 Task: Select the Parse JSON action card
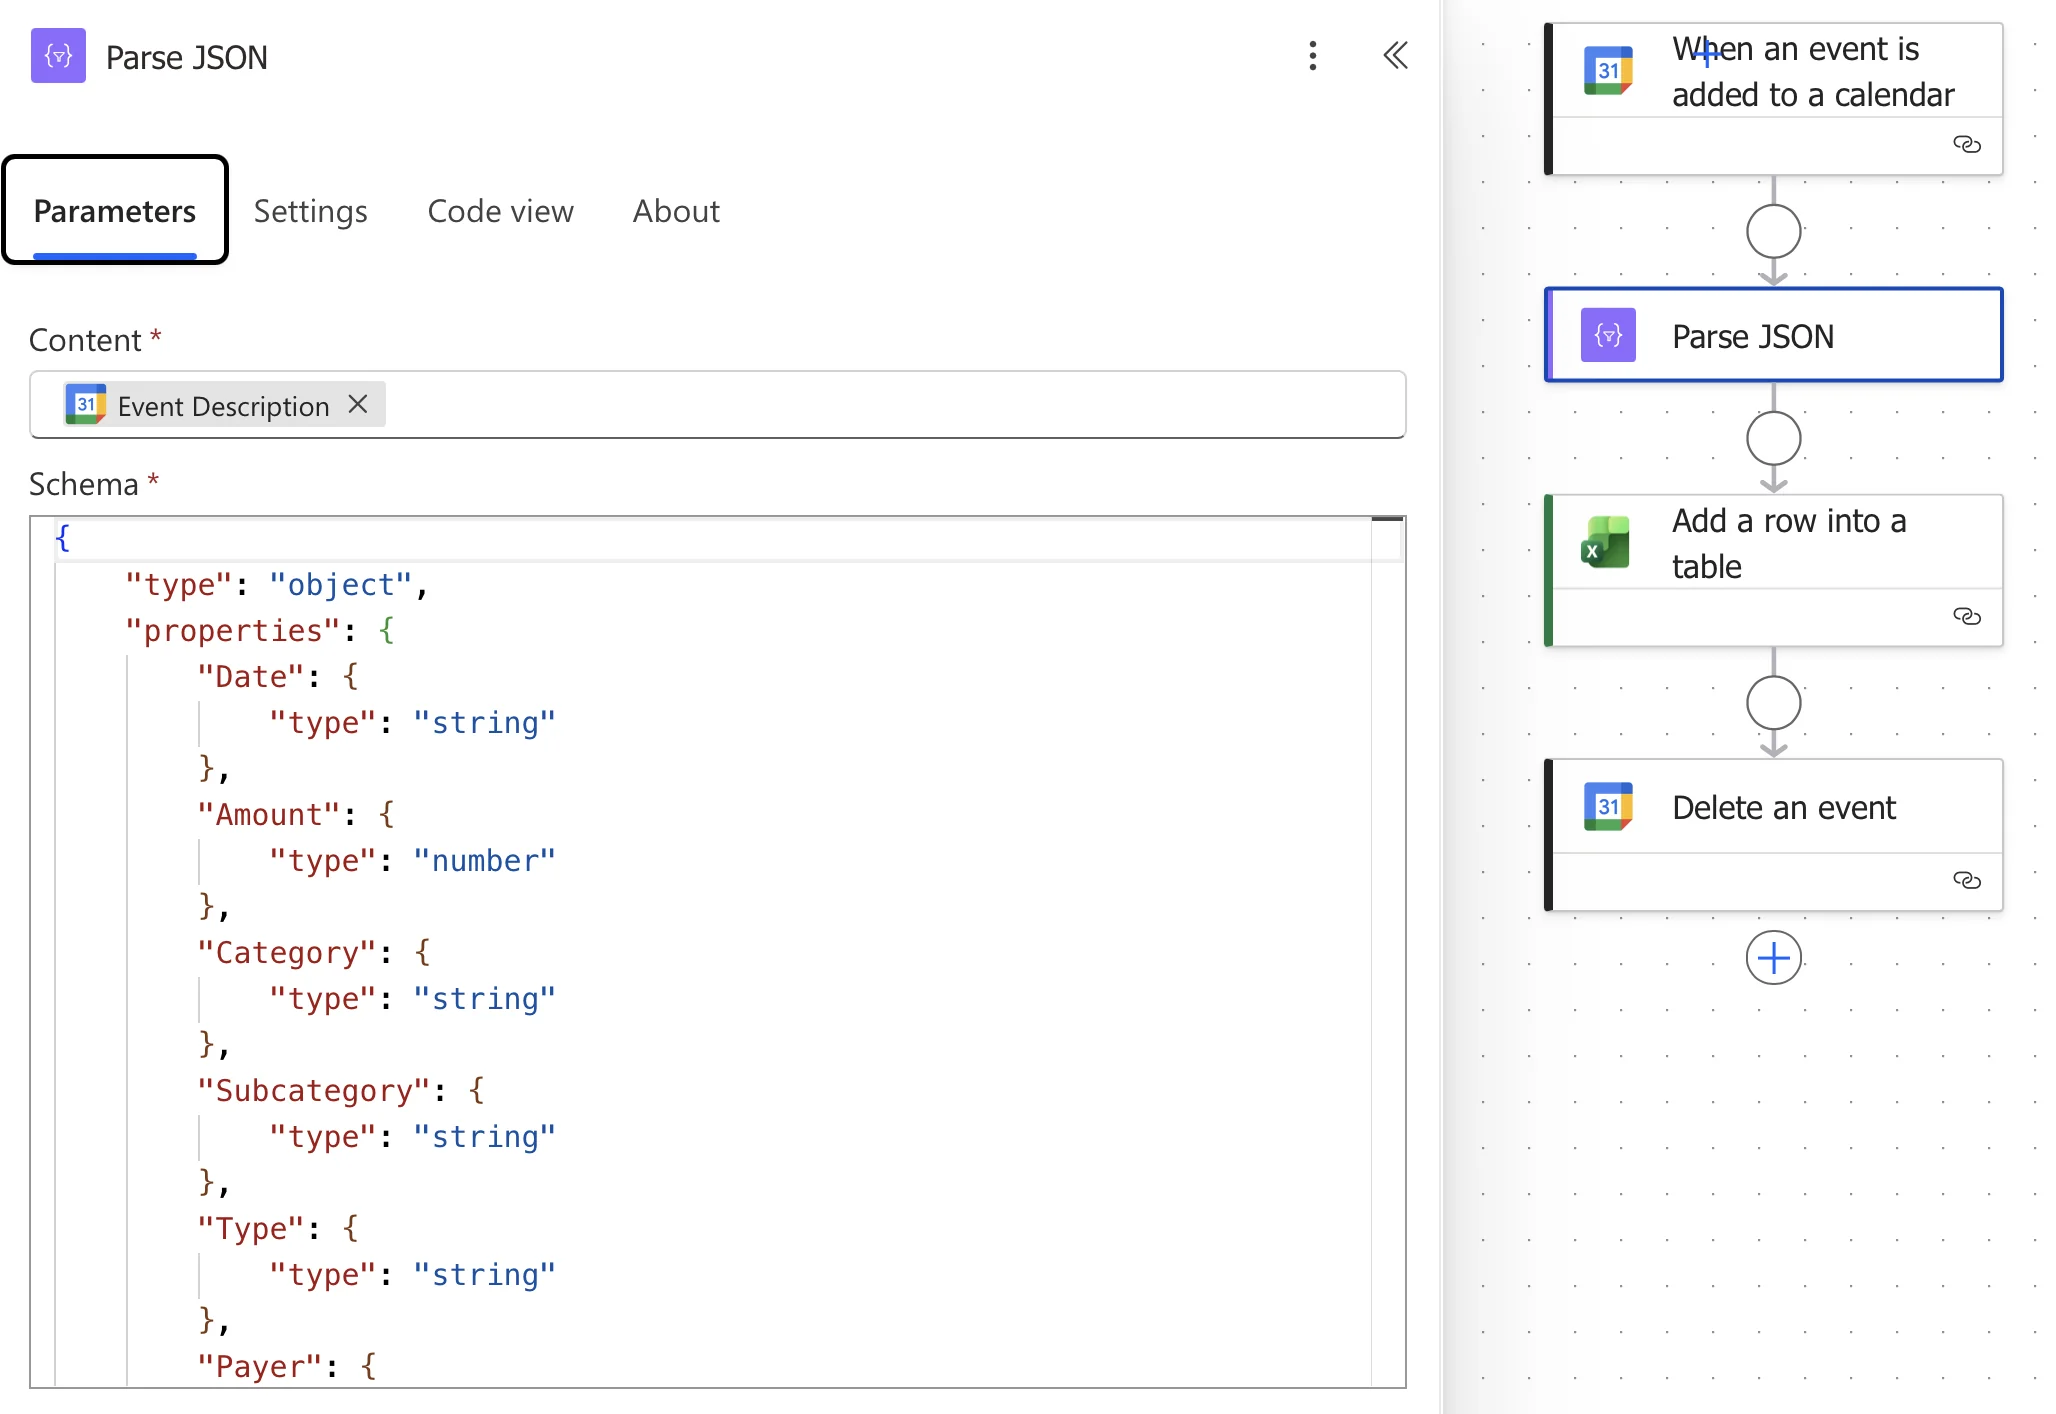click(x=1773, y=335)
